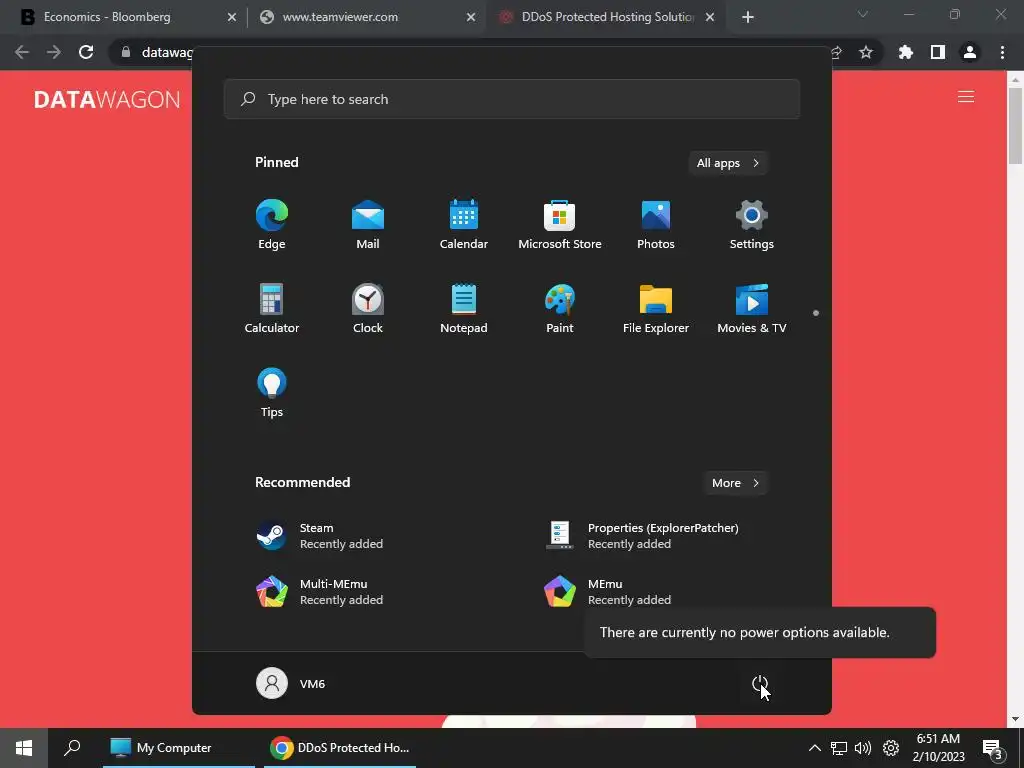The width and height of the screenshot is (1024, 768).
Task: Click the page scrollbar thumb
Action: (1015, 125)
